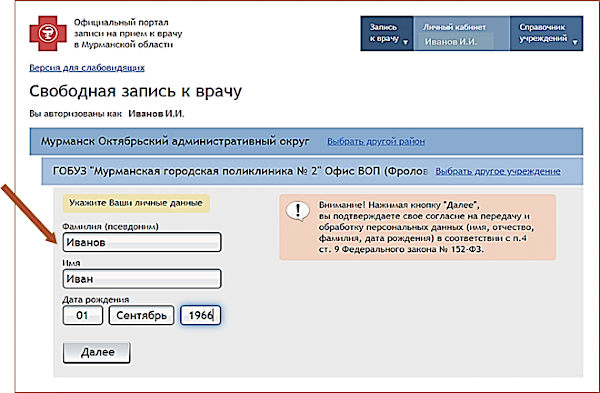This screenshot has height=393, width=600.
Task: Open the Справочник учреждений menu
Action: [x=546, y=33]
